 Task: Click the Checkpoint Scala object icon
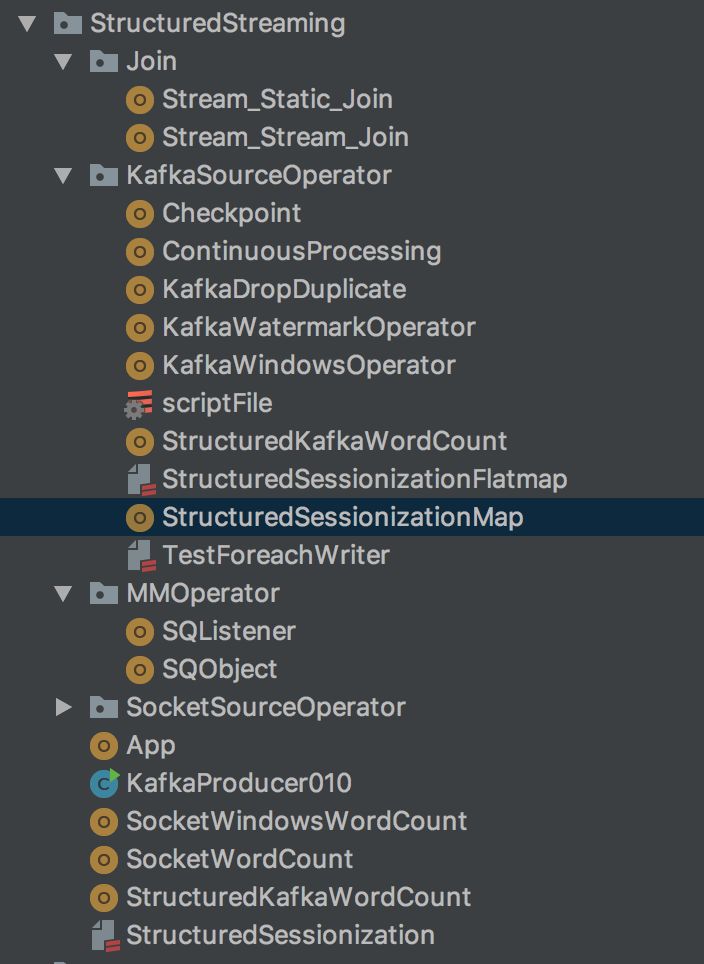(x=139, y=213)
